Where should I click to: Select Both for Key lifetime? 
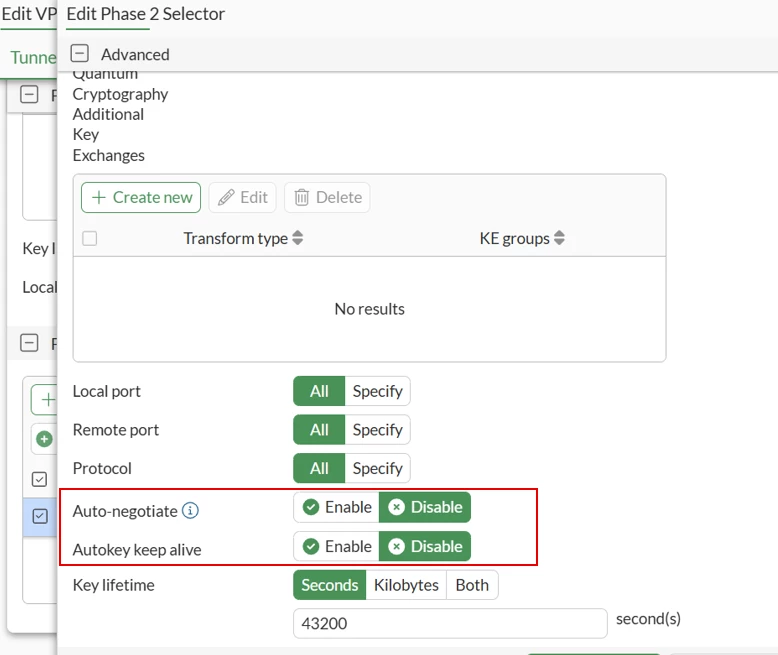click(x=472, y=585)
